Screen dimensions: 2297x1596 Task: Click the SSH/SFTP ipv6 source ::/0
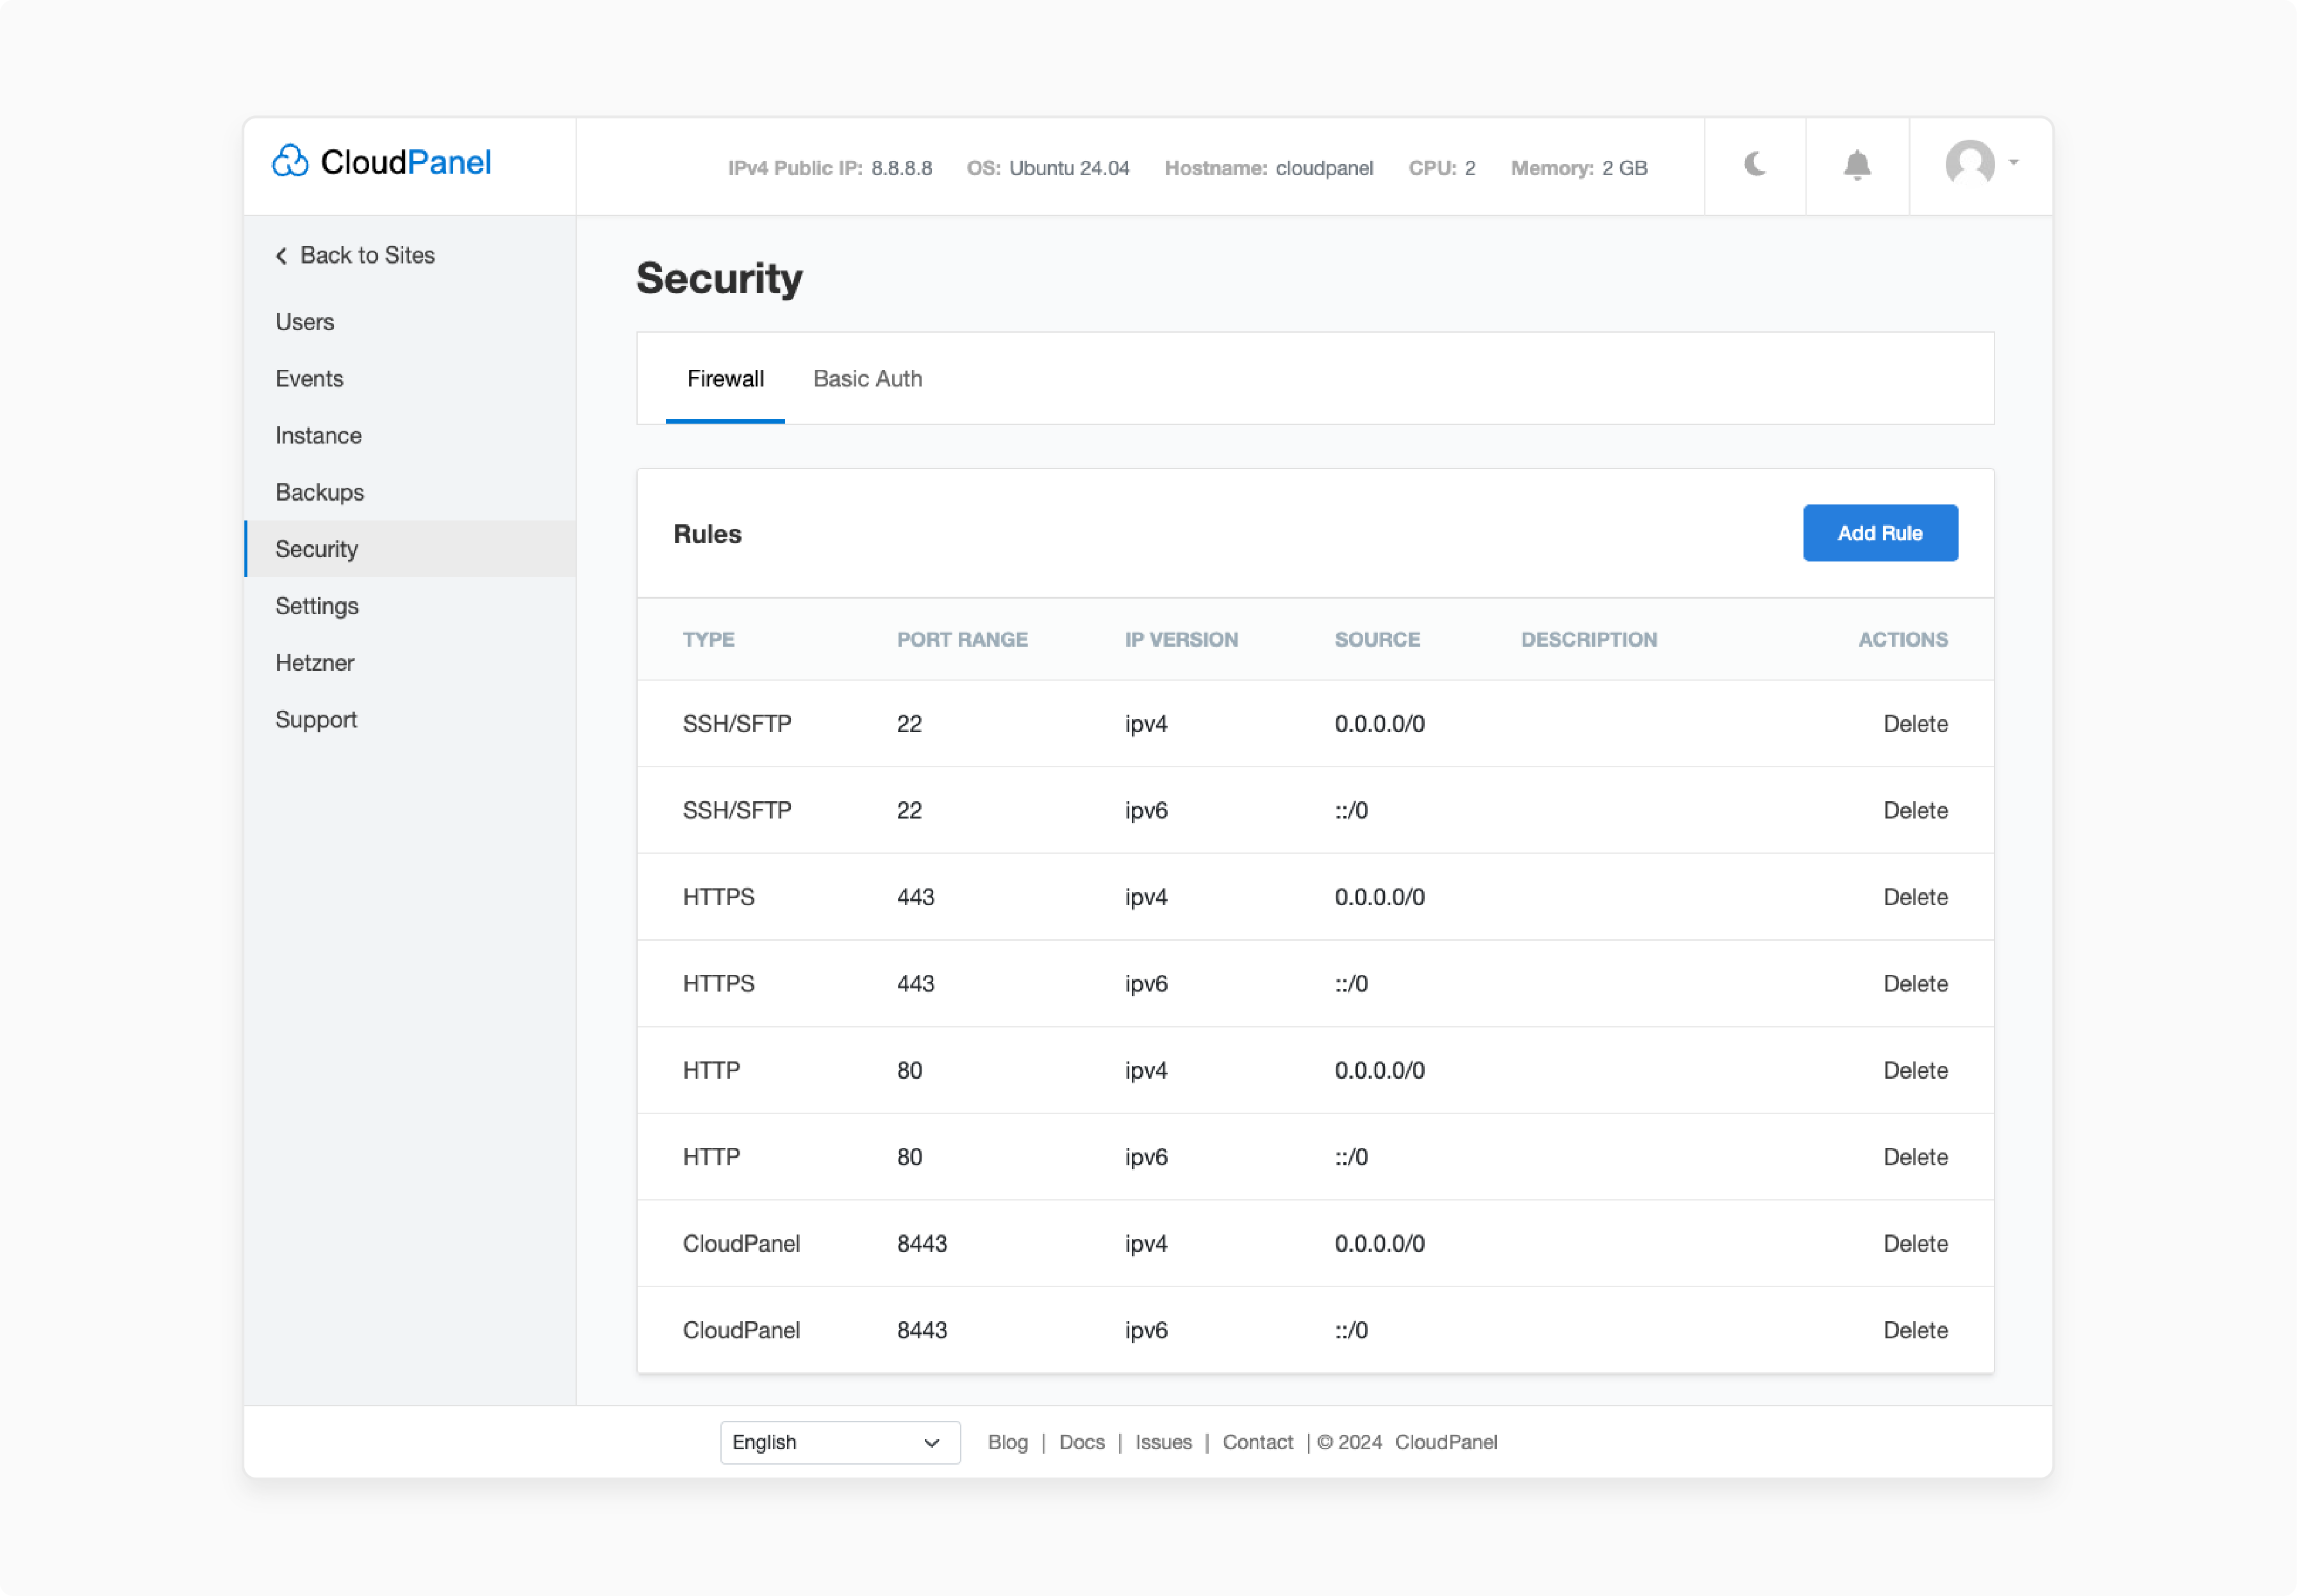(x=1351, y=811)
